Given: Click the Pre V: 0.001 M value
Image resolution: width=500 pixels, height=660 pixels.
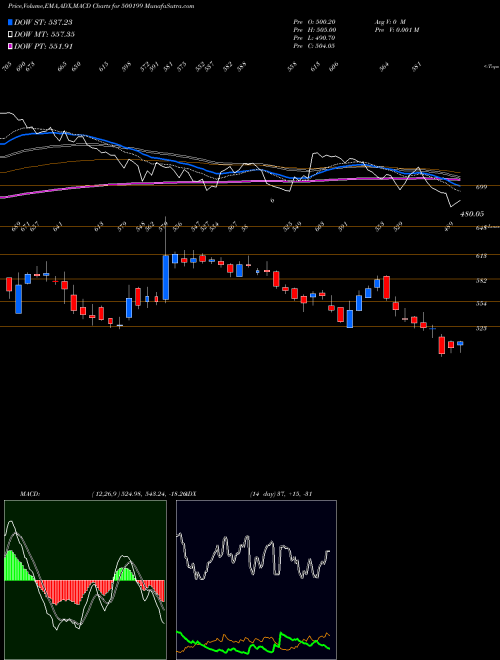Looking at the screenshot, I should coord(396,30).
